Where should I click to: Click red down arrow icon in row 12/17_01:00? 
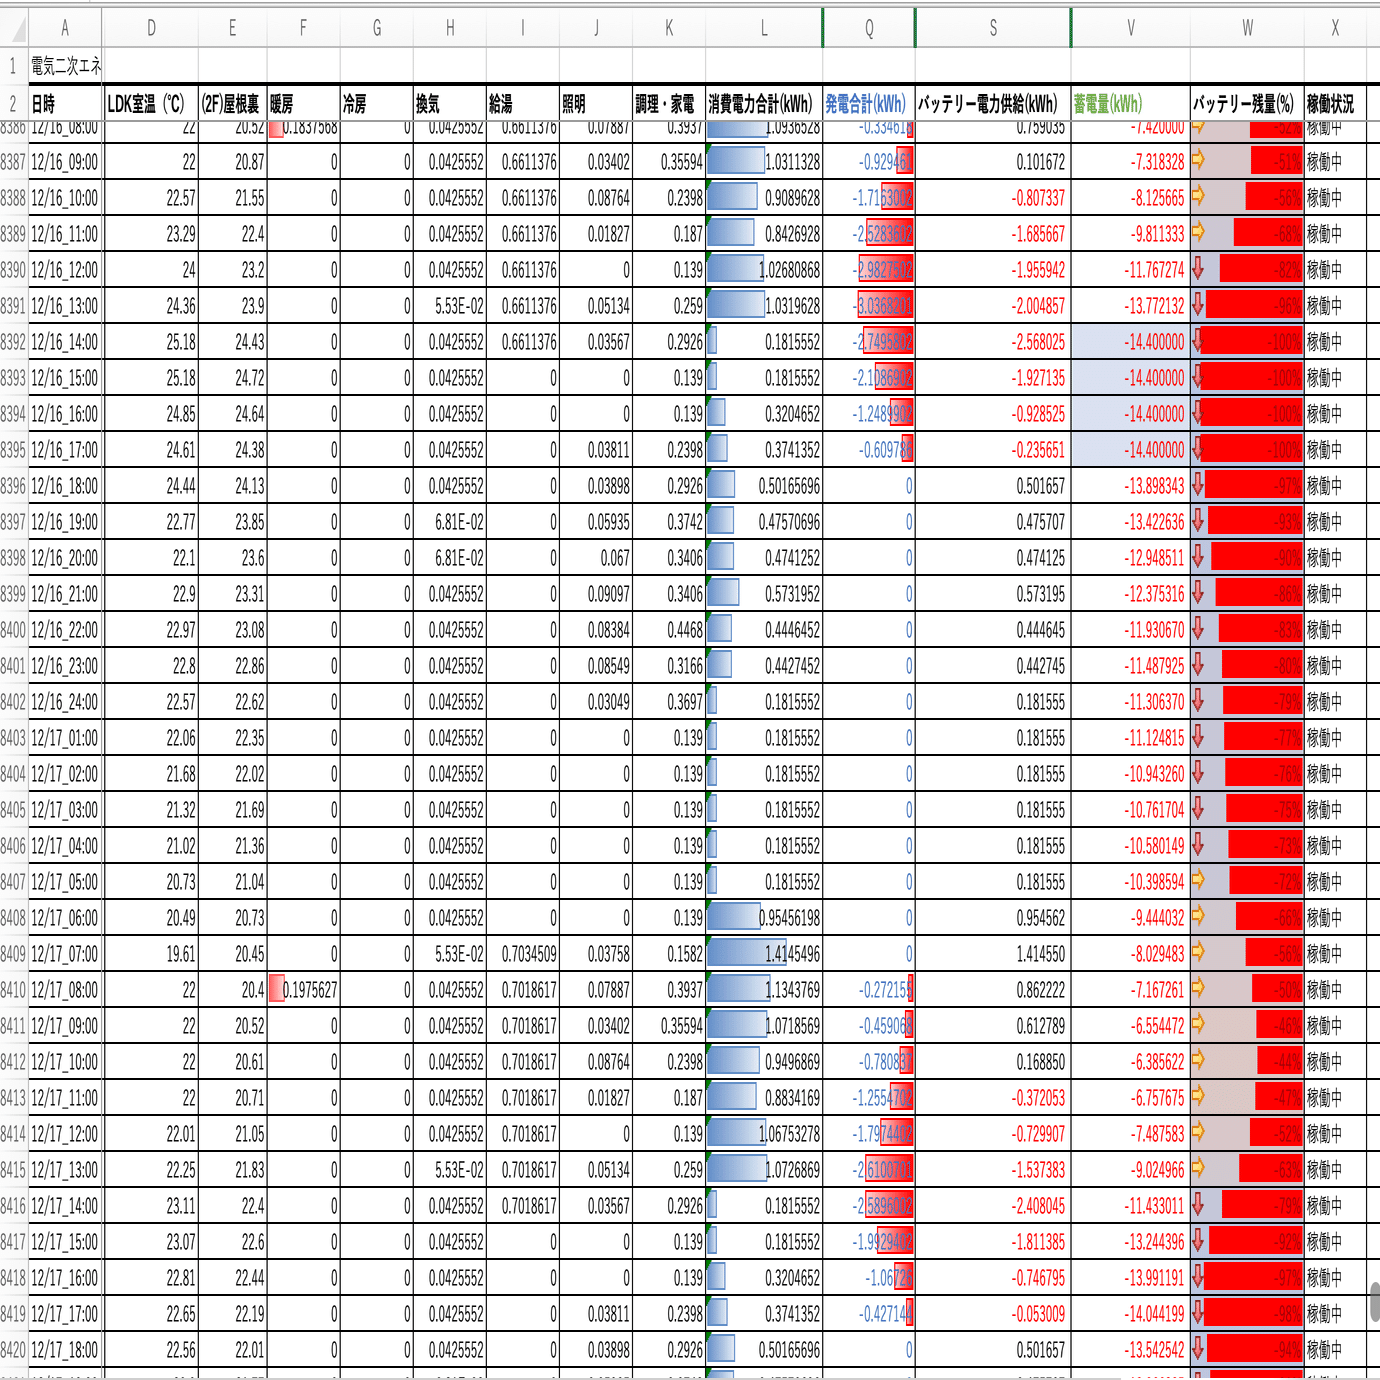pos(1198,735)
